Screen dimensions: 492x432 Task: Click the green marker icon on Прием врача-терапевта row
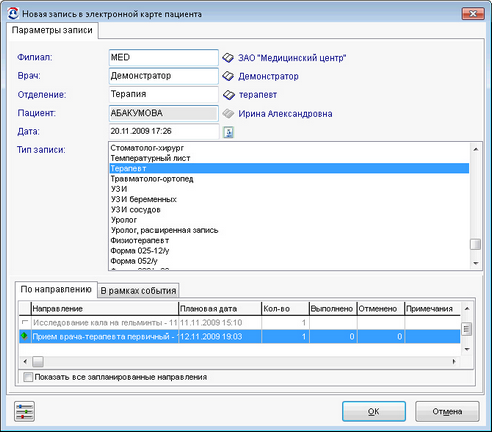point(24,336)
